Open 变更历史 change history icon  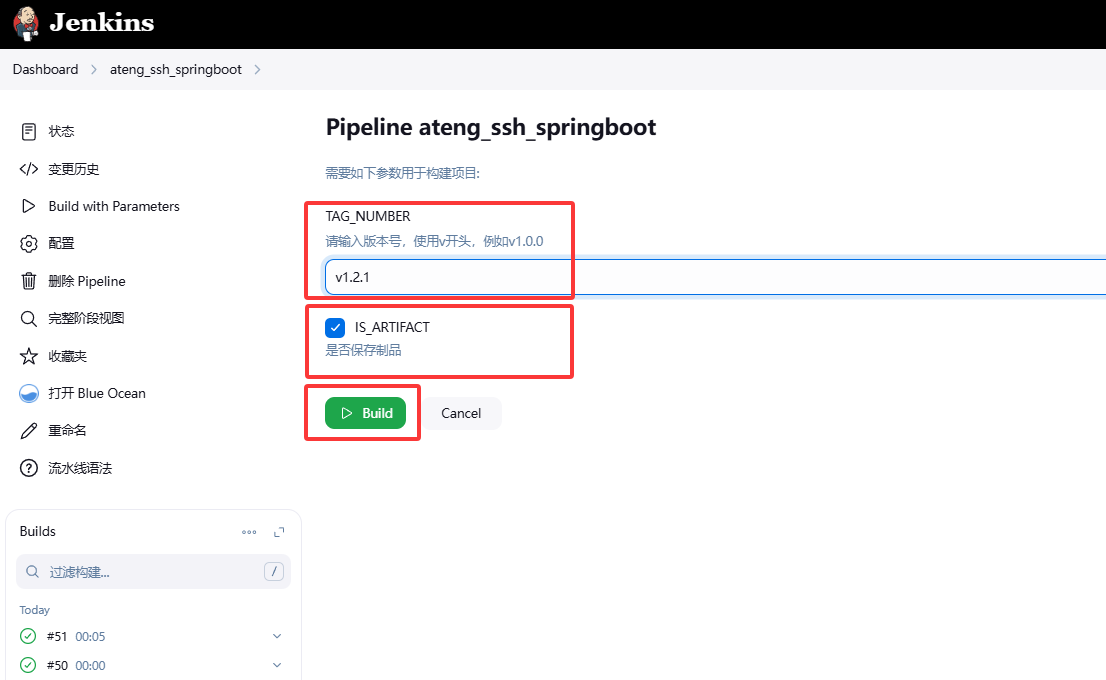click(29, 169)
